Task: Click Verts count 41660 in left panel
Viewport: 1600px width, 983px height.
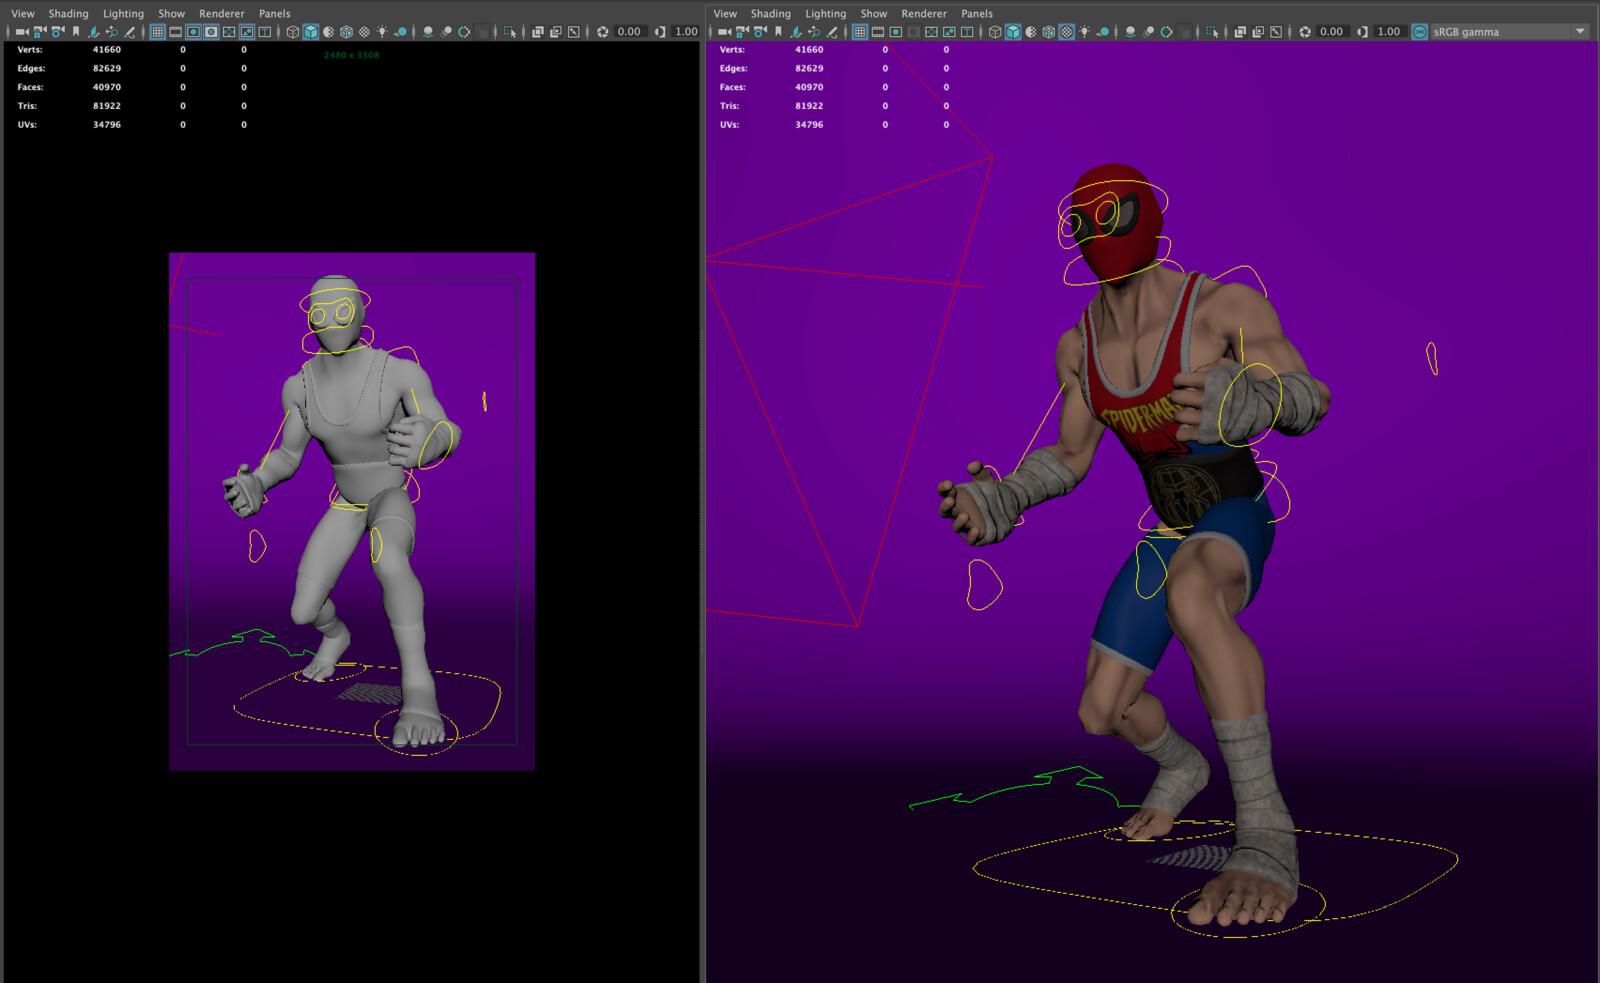Action: tap(107, 49)
